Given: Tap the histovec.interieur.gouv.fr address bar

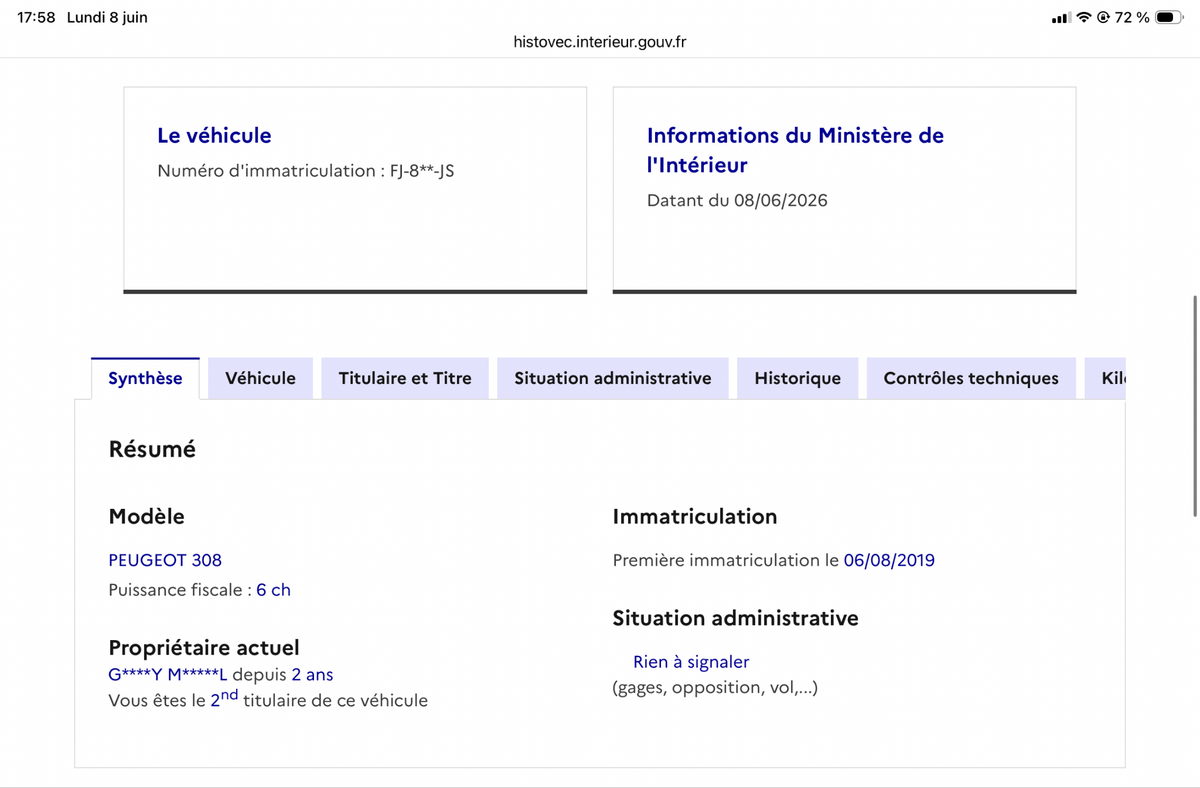Looking at the screenshot, I should click(600, 42).
